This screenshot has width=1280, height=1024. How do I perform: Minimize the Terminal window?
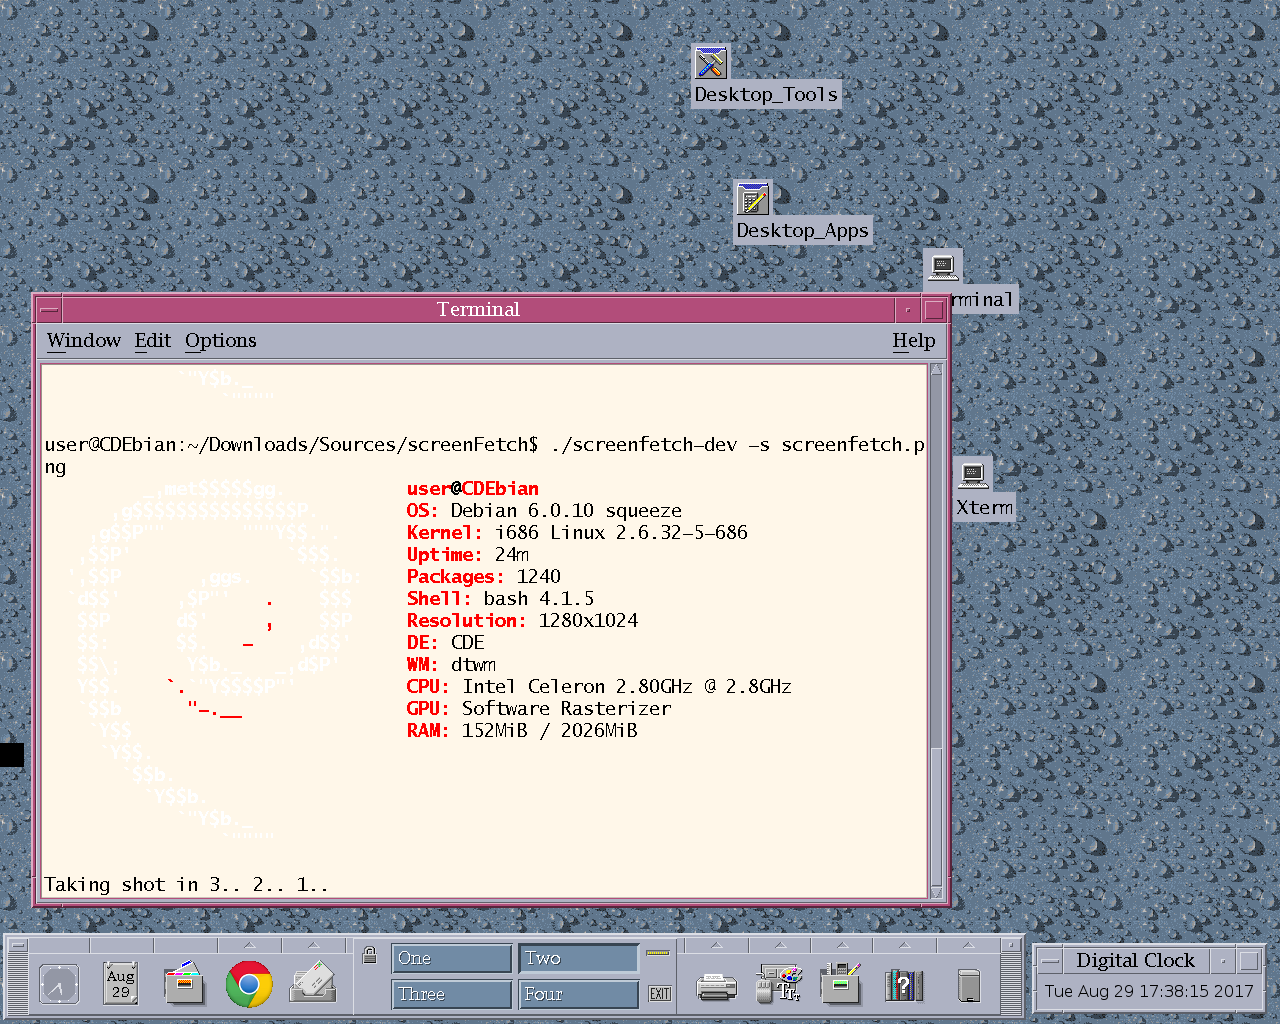click(908, 310)
